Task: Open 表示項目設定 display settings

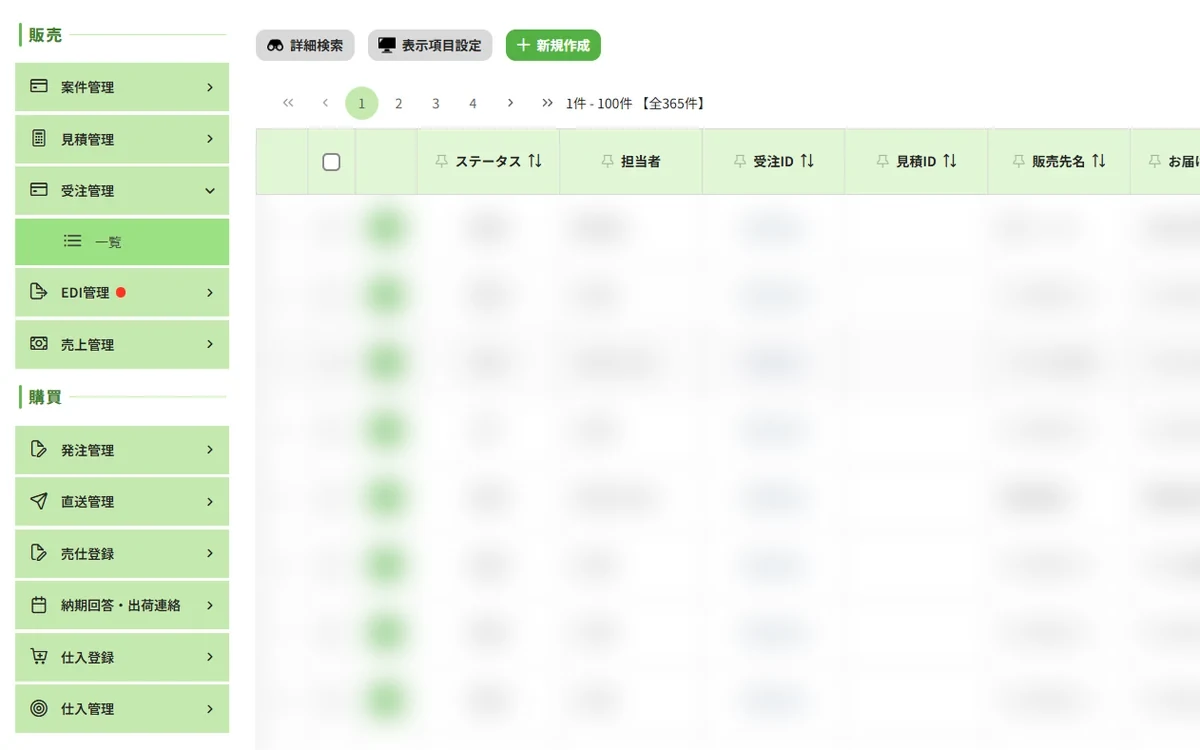Action: coord(430,45)
